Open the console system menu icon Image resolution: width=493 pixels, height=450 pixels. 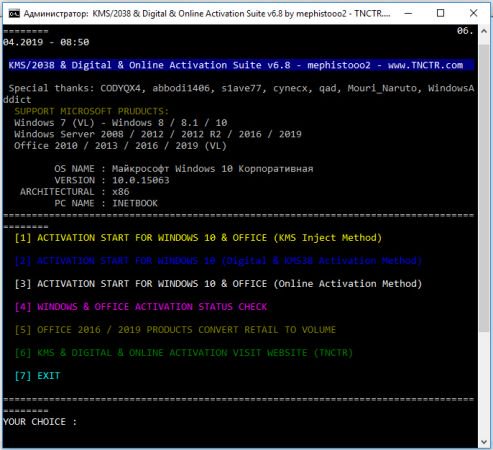coord(14,13)
